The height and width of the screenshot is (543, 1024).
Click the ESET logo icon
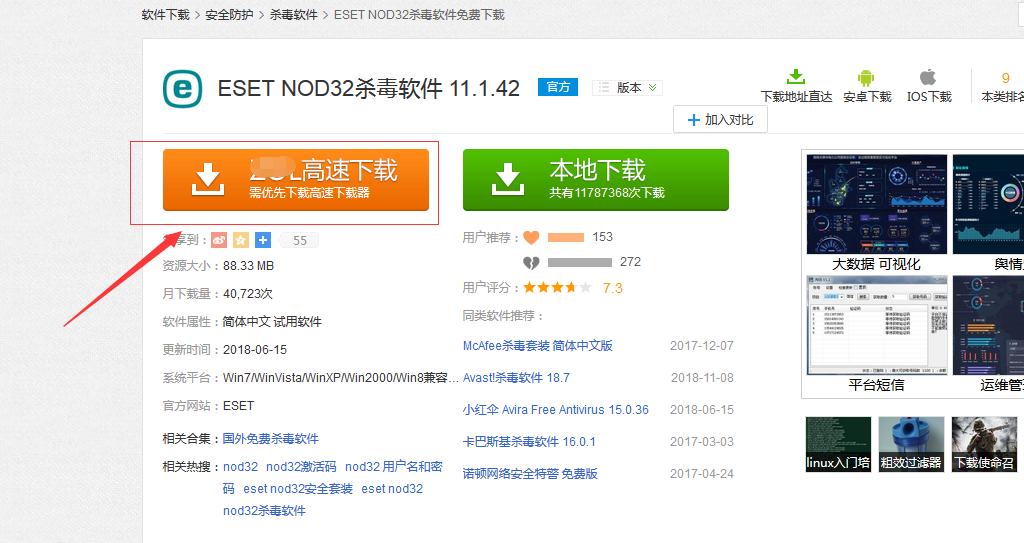tap(182, 89)
